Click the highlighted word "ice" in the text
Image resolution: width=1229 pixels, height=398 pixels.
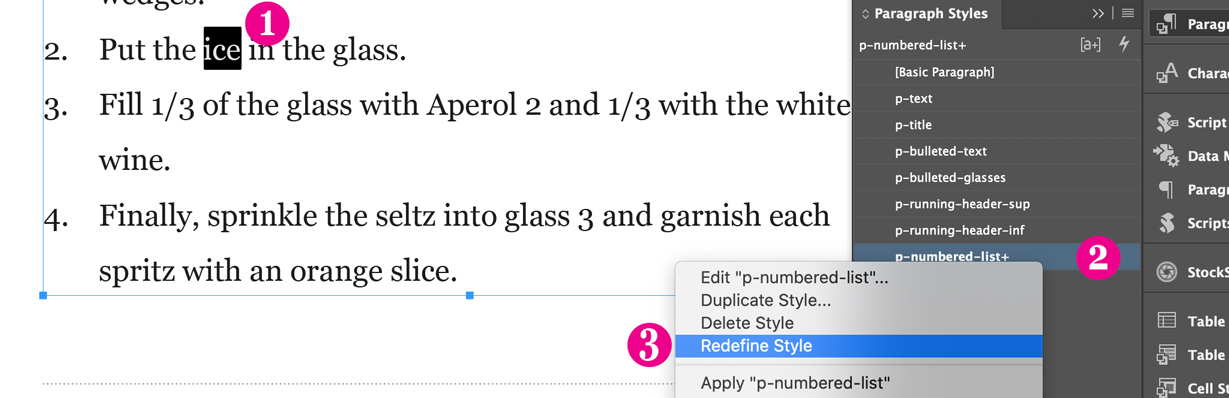[x=222, y=49]
